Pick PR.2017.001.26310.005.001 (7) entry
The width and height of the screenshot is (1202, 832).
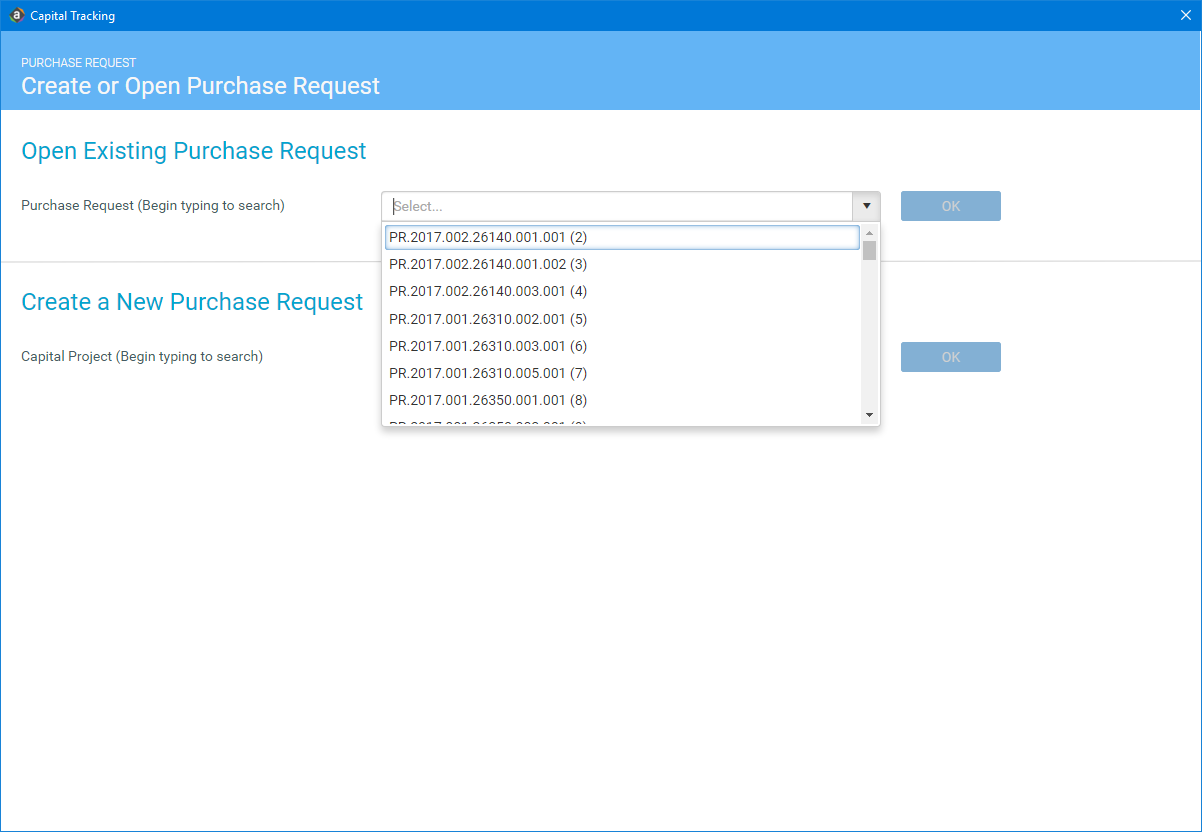[x=488, y=373]
